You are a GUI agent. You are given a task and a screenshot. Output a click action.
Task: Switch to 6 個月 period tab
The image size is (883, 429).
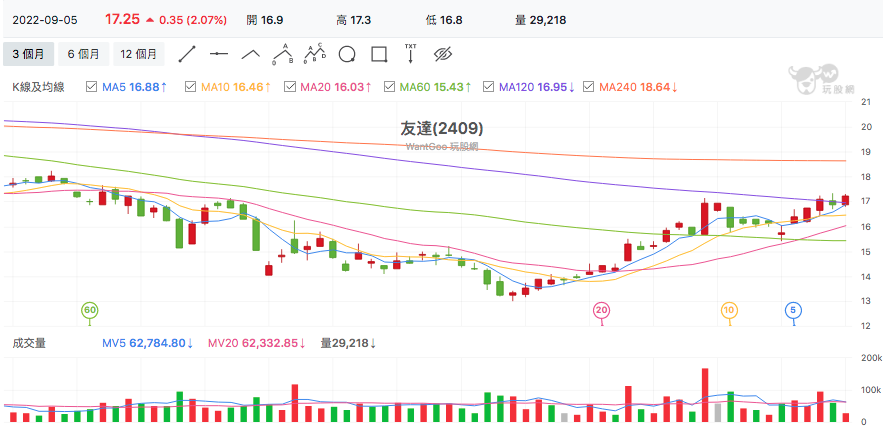pyautogui.click(x=83, y=54)
